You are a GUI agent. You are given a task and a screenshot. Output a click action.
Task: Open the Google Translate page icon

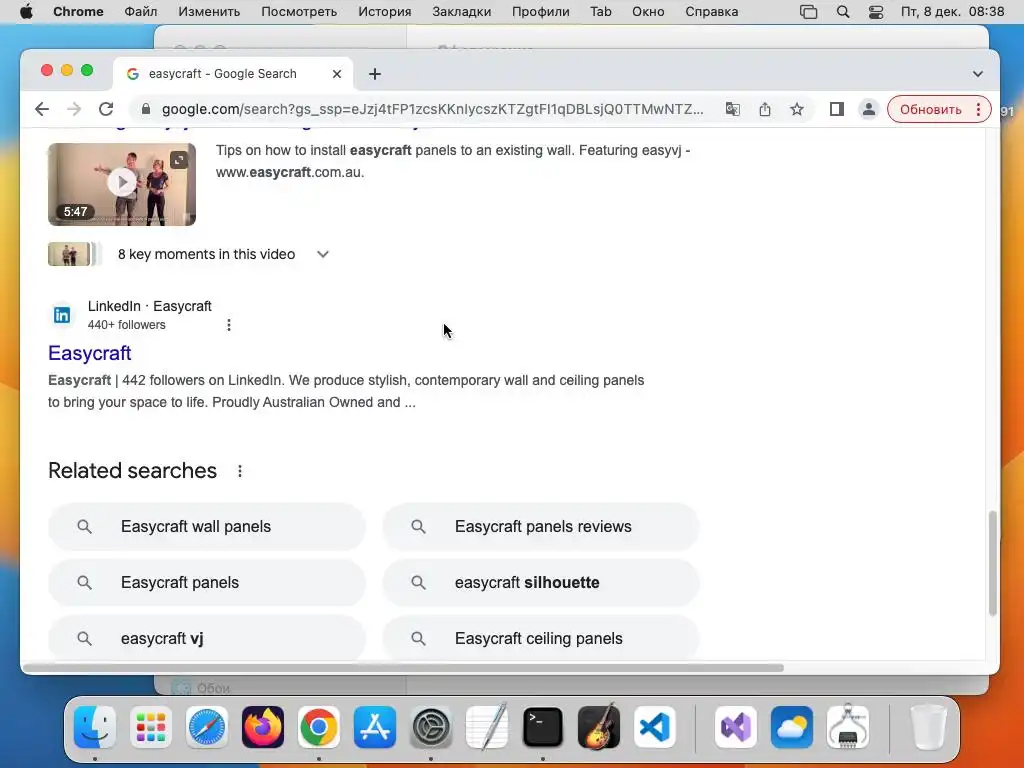click(x=733, y=109)
